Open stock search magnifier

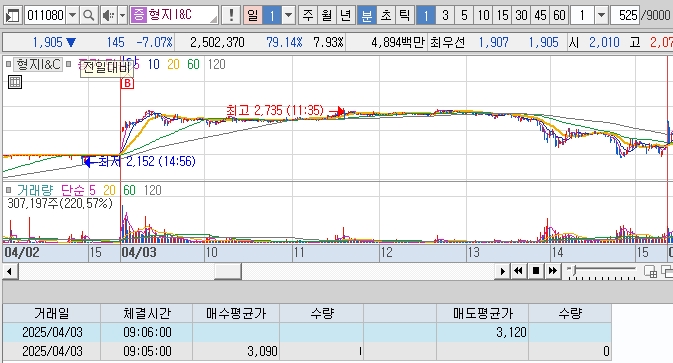[x=88, y=15]
